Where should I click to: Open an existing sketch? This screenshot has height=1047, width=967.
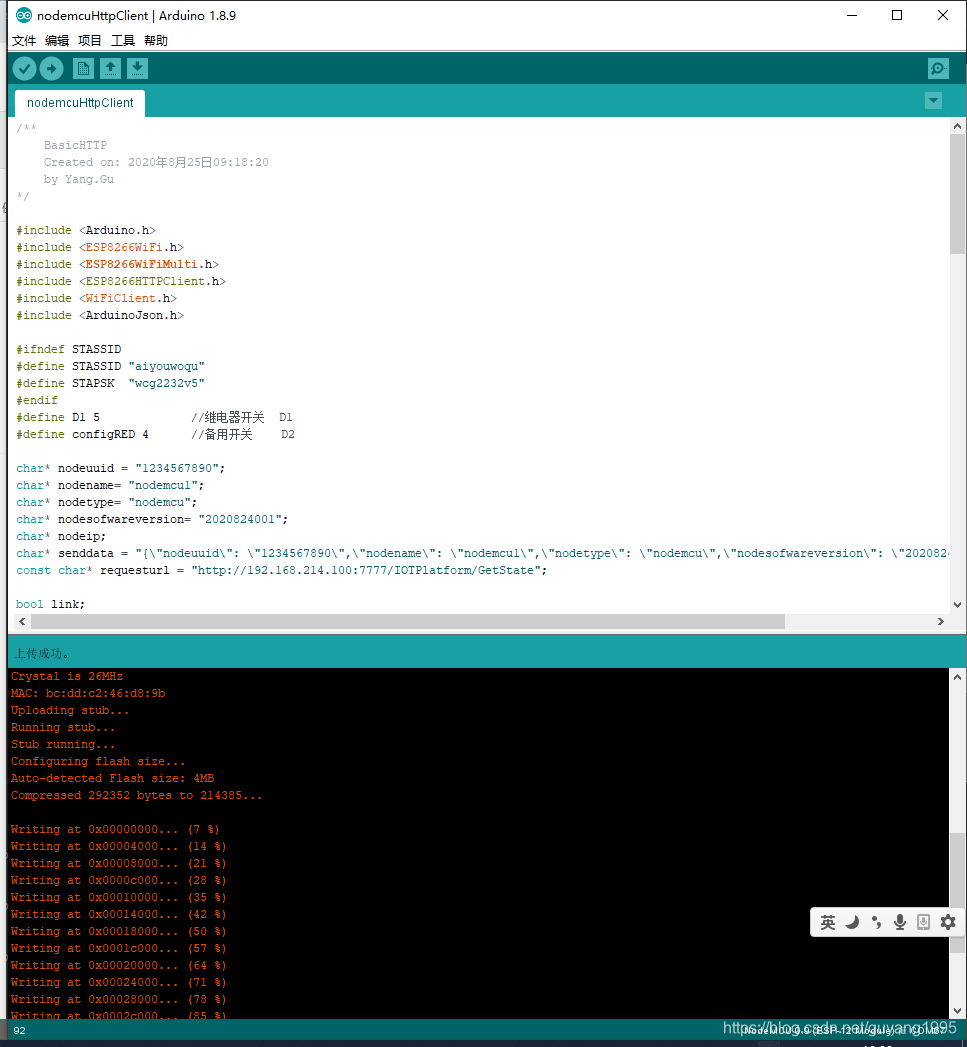[110, 68]
